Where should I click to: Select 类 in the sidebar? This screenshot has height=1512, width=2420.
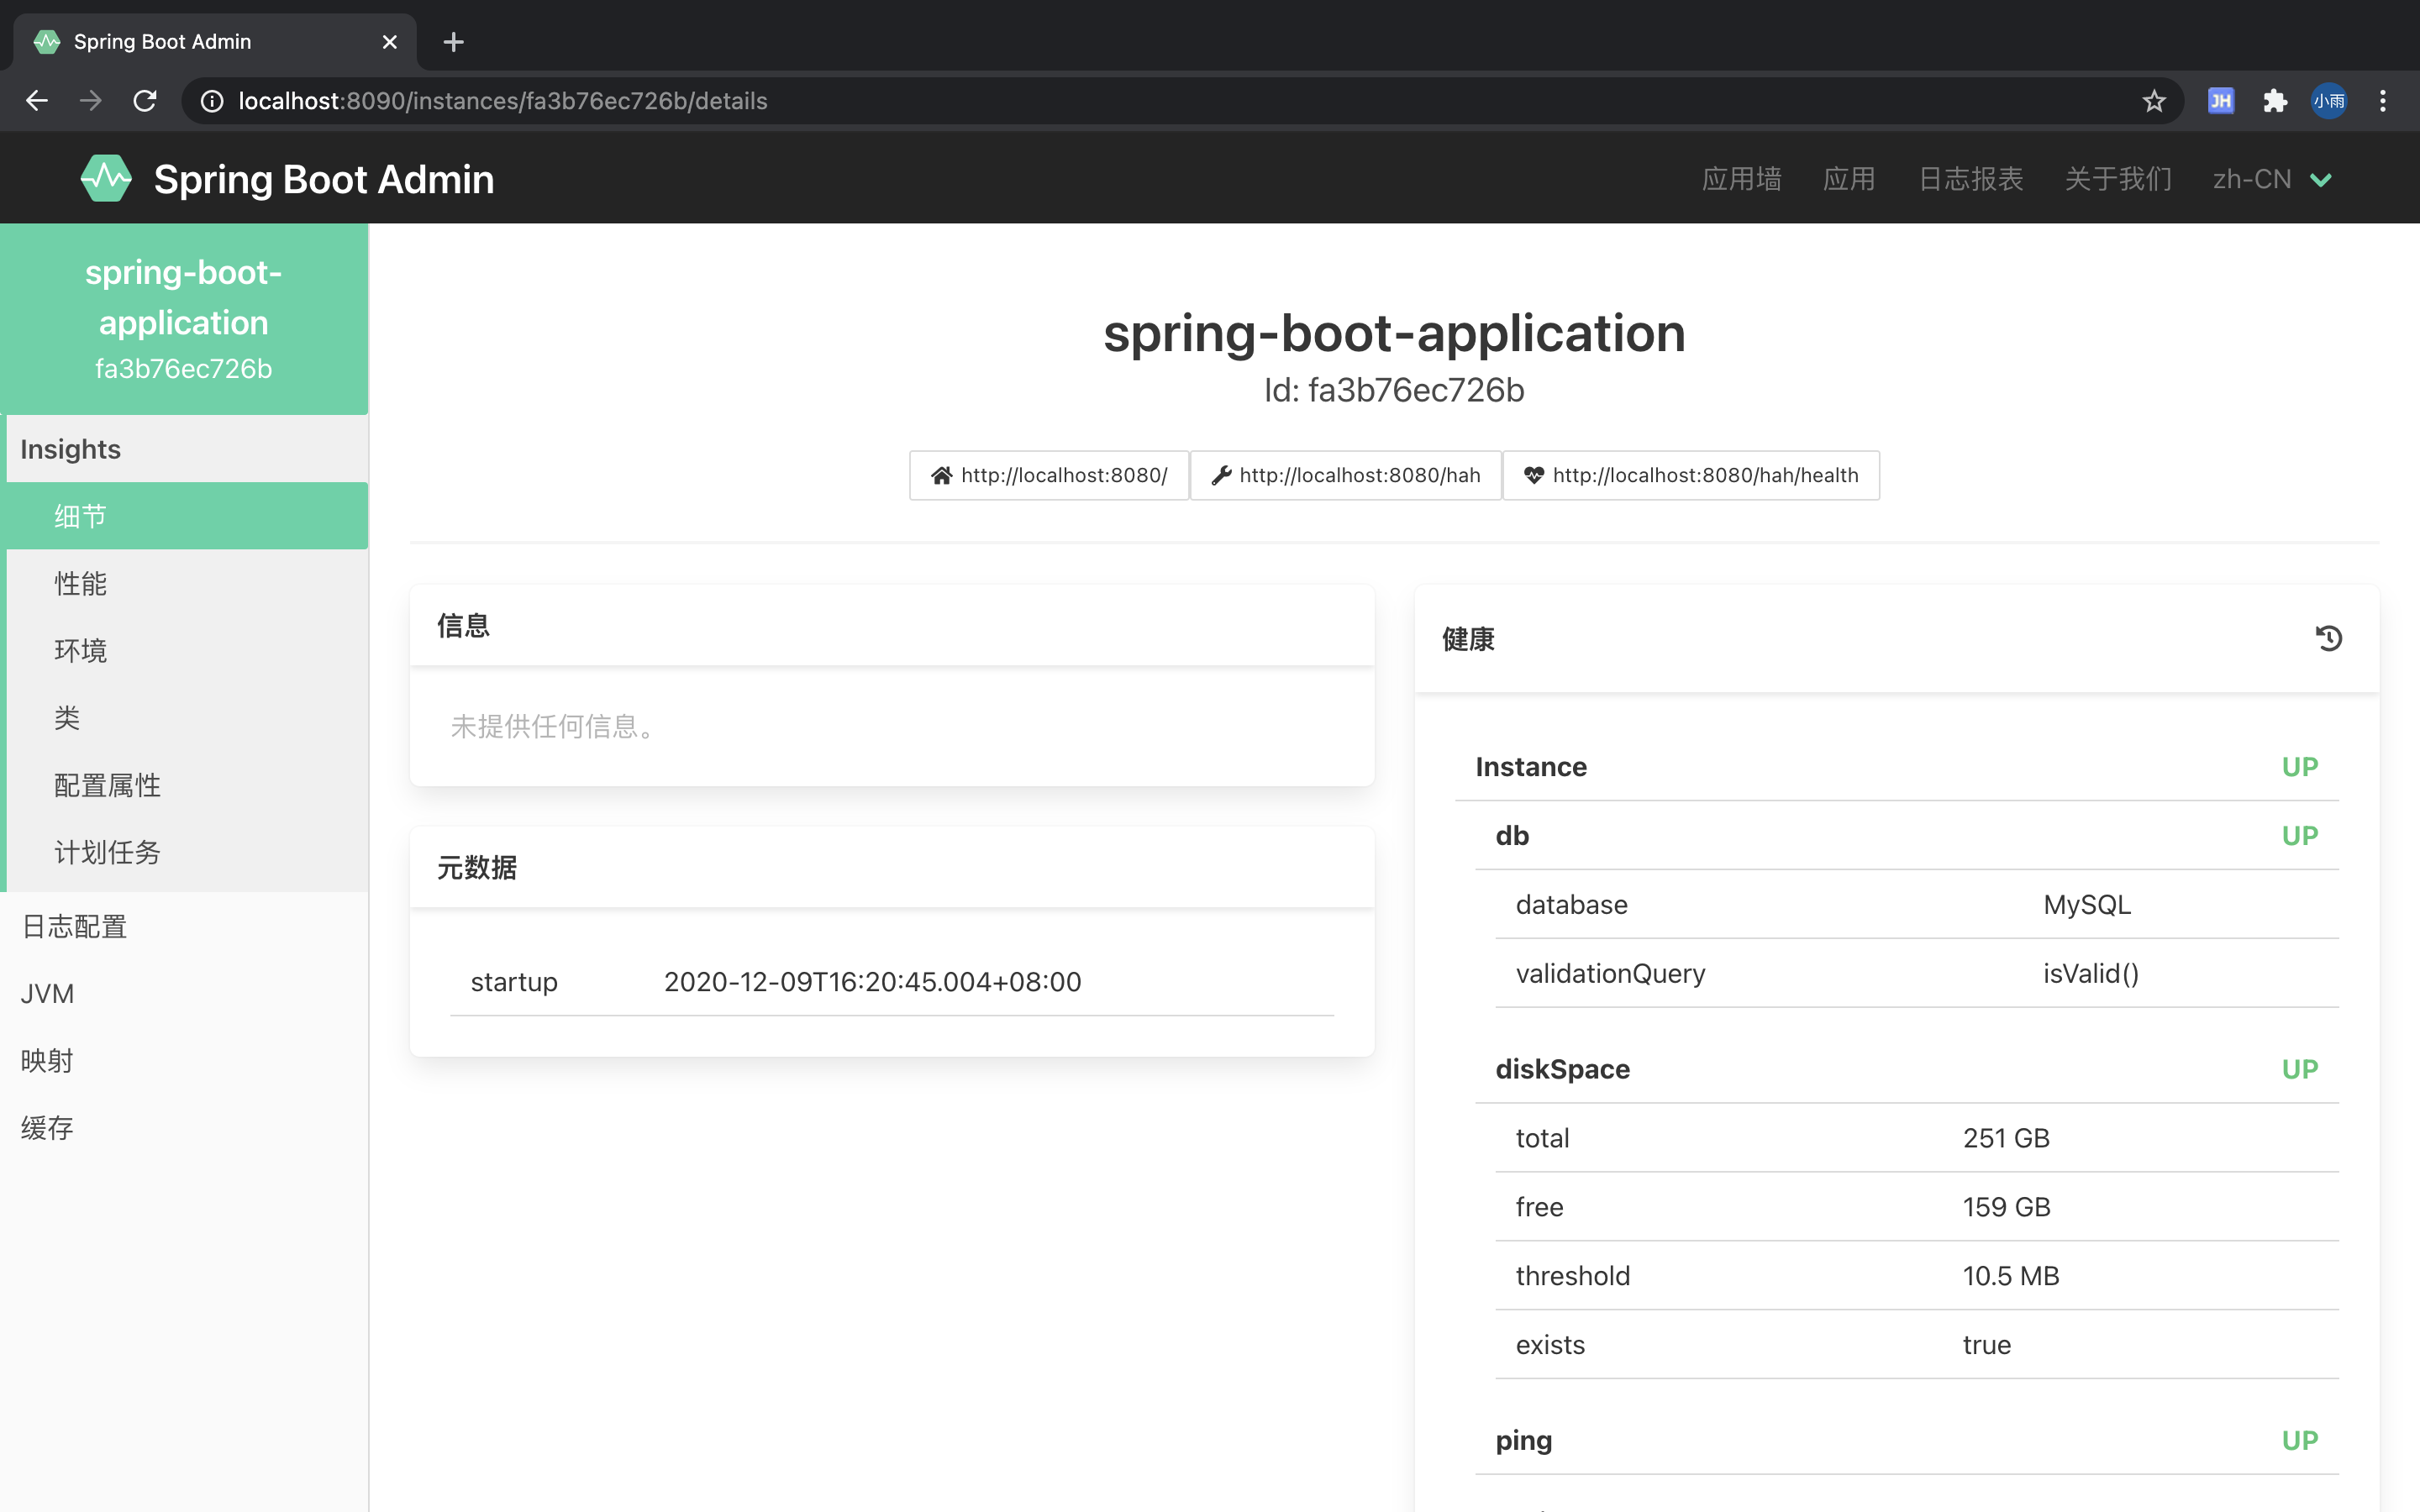187,717
